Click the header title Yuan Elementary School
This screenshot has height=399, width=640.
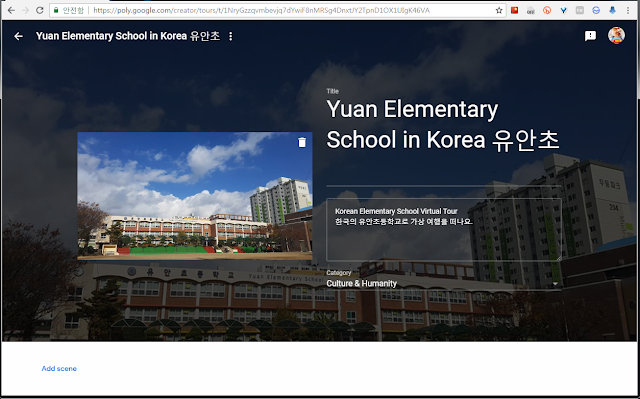click(x=128, y=36)
